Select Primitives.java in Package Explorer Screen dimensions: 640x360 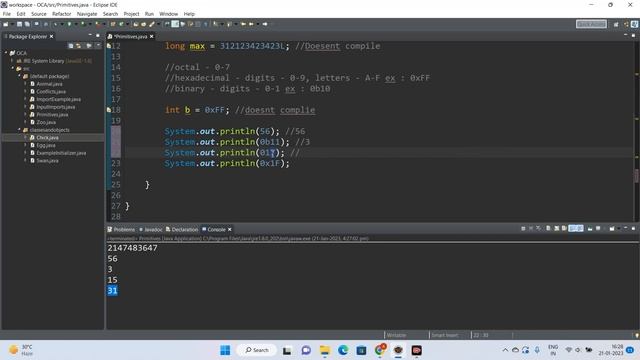pyautogui.click(x=52, y=115)
